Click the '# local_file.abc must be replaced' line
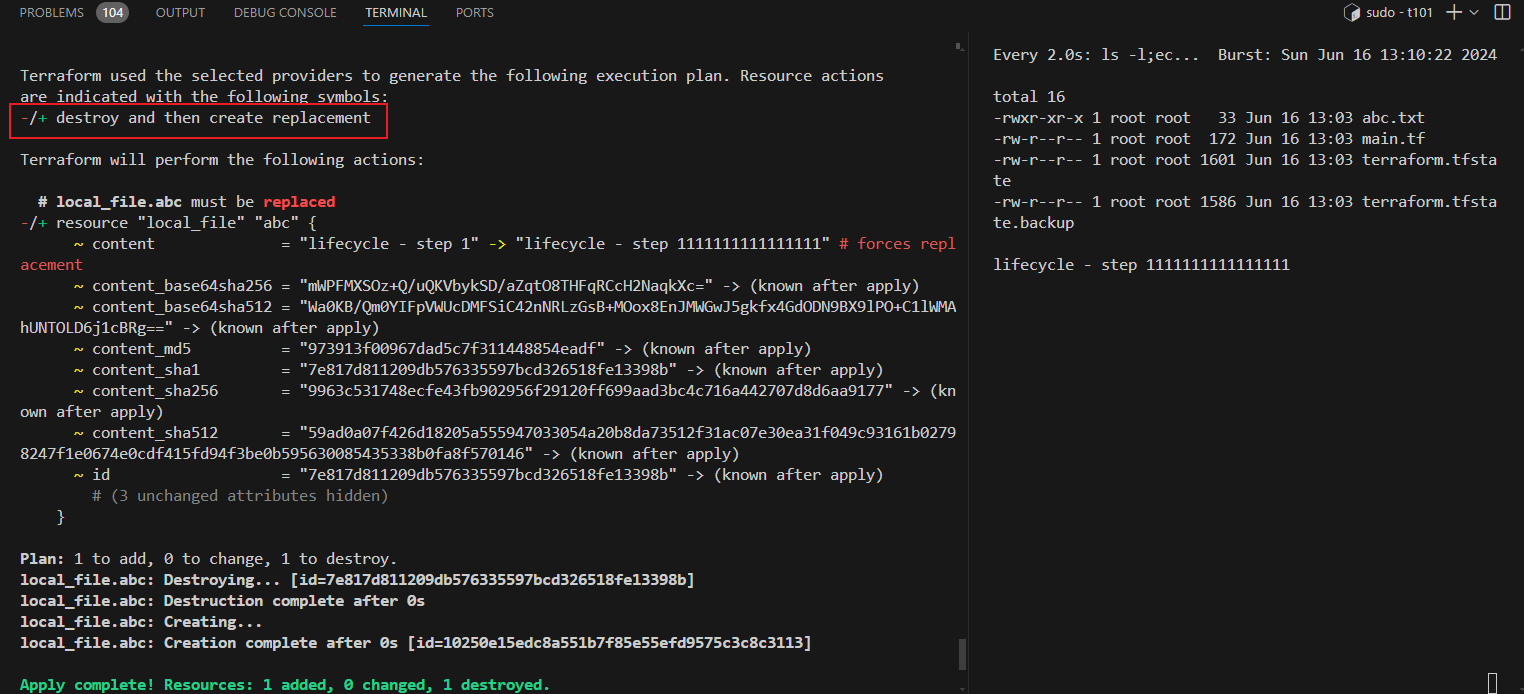The height and width of the screenshot is (694, 1524). [x=186, y=202]
